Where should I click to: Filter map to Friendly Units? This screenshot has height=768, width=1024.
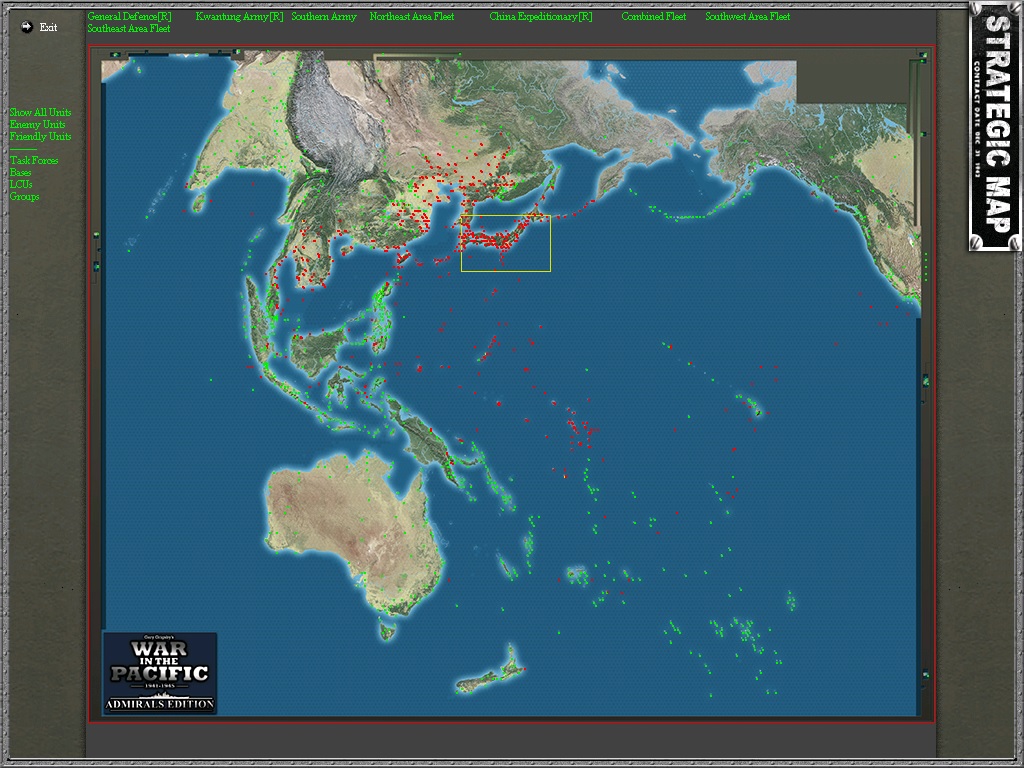pos(40,136)
